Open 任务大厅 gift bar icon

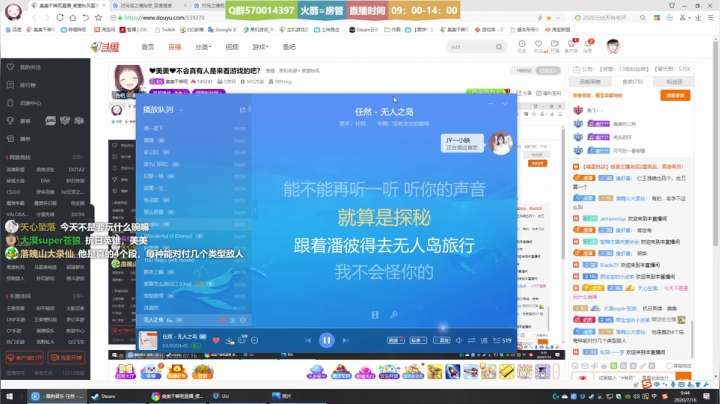coord(125,371)
